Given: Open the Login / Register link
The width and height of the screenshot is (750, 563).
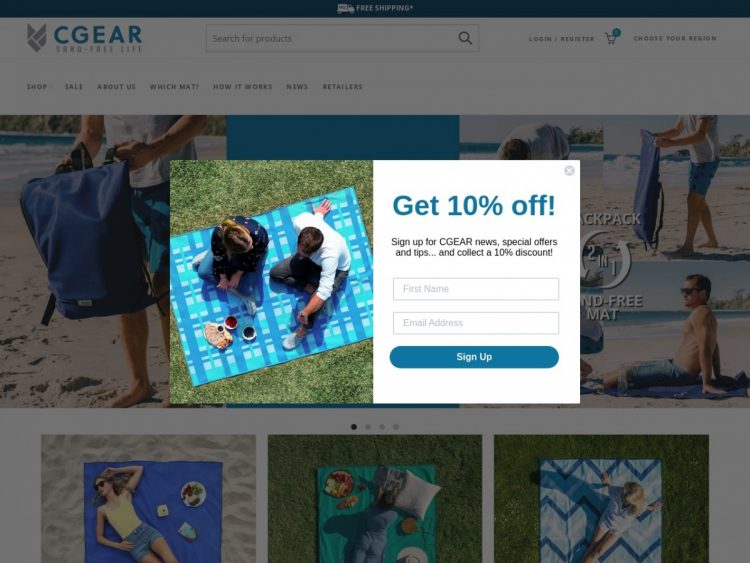Looking at the screenshot, I should coord(562,39).
